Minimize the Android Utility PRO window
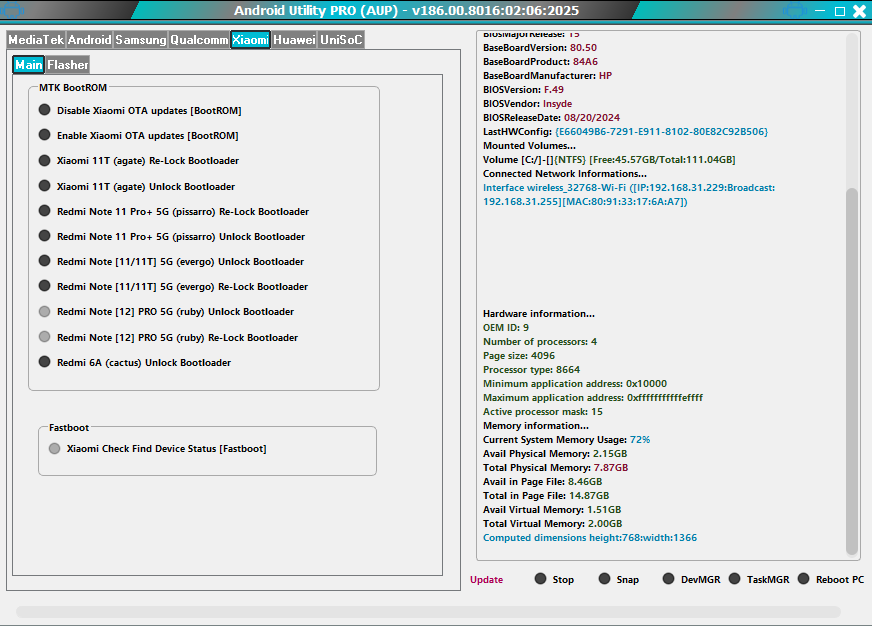Screen dimensions: 872x626 [820, 10]
